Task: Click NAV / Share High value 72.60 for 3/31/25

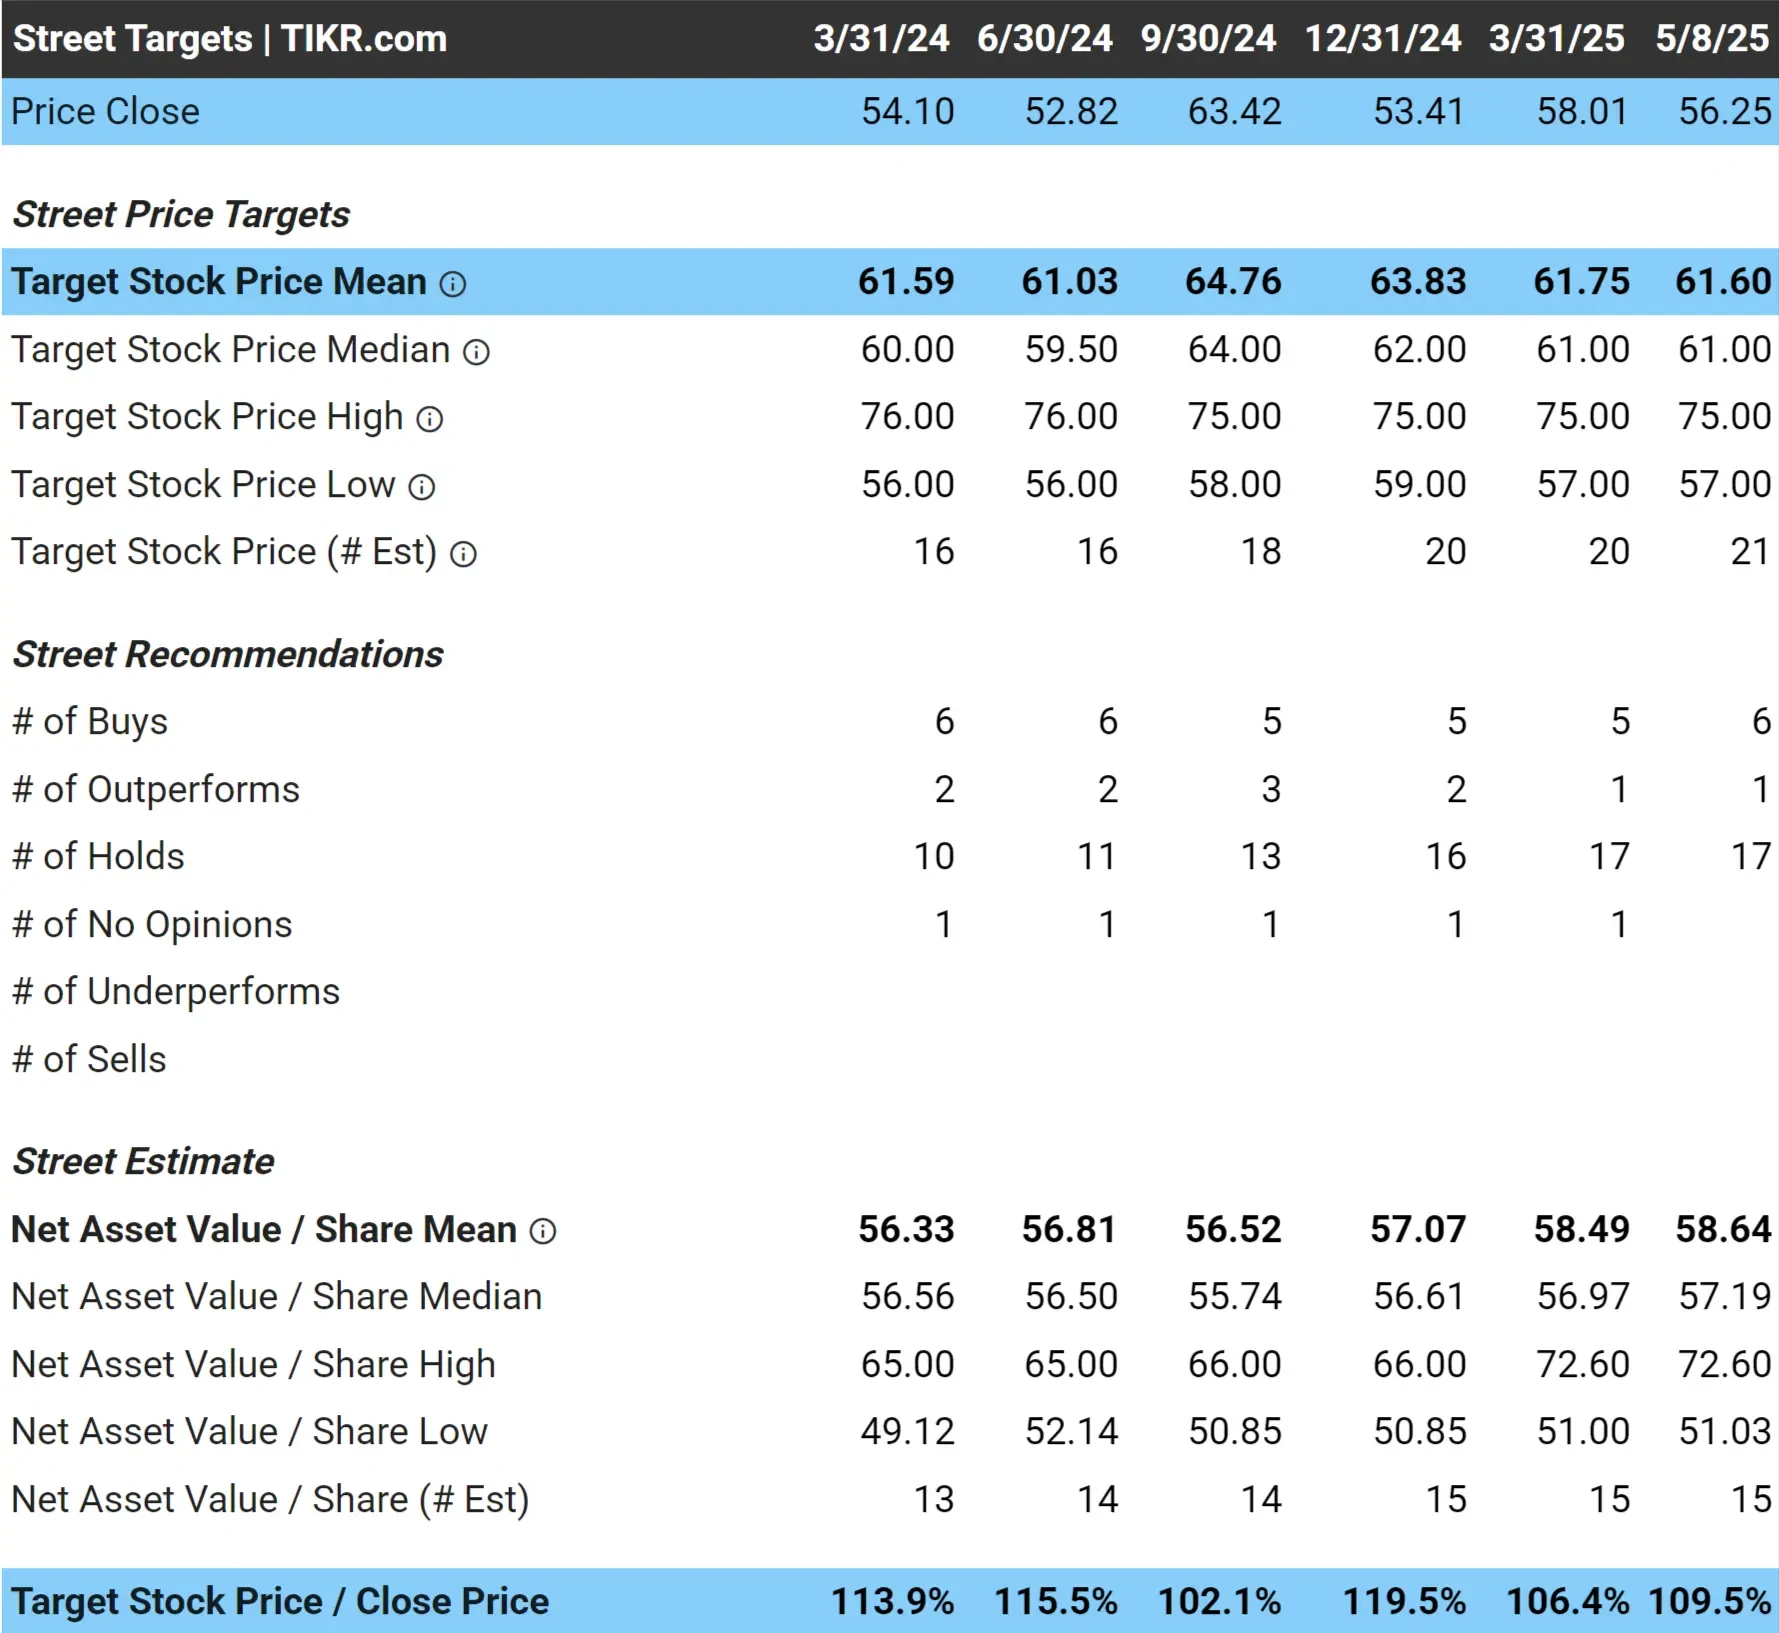Action: 1583,1364
